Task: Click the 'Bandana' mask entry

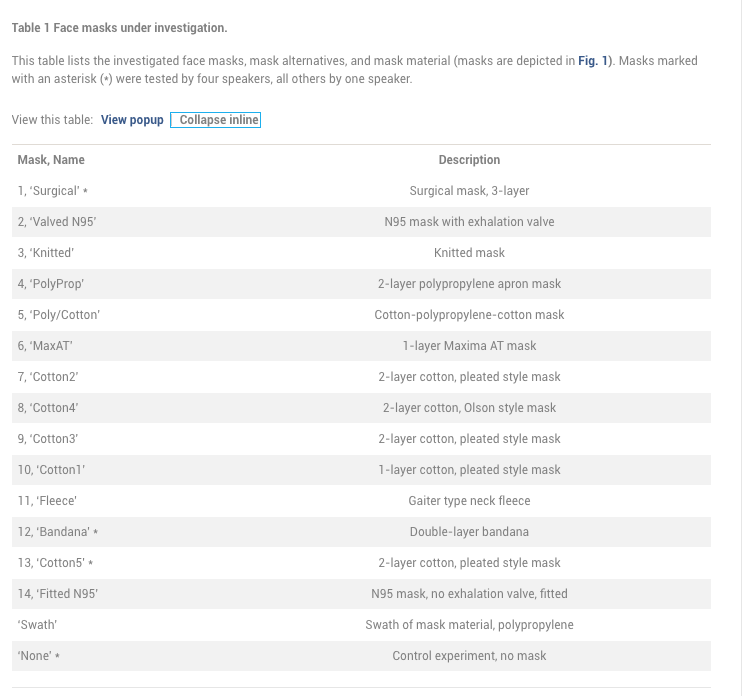Action: pos(58,532)
